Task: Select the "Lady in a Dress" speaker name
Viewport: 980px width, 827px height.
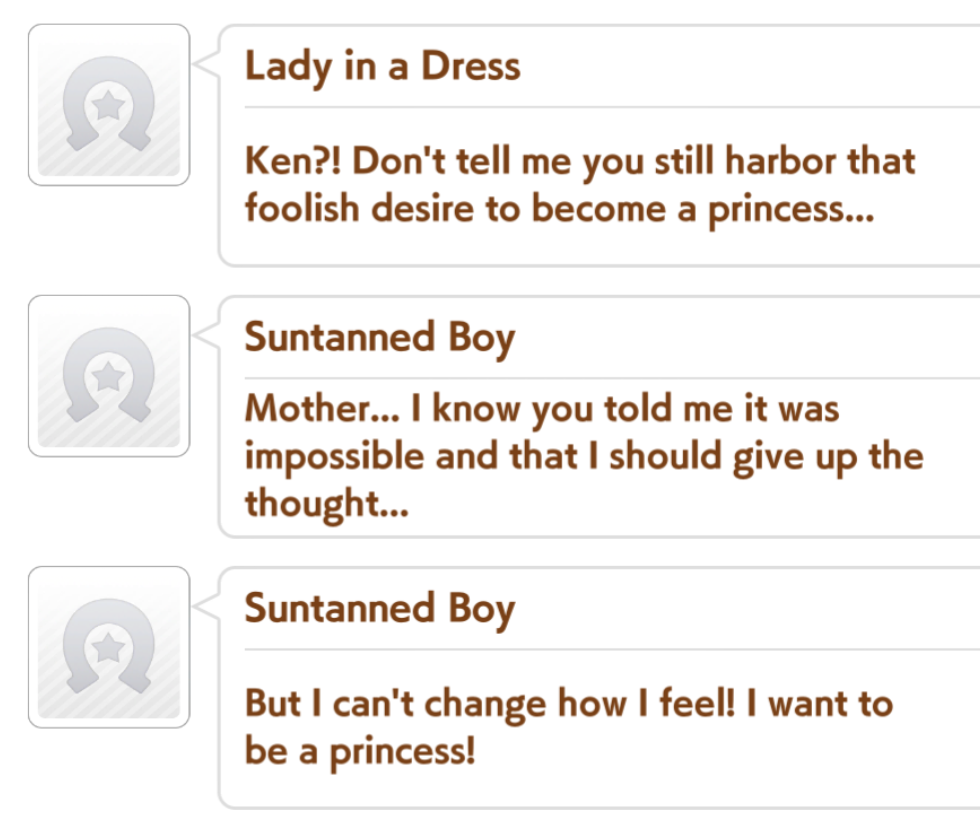Action: [x=382, y=66]
